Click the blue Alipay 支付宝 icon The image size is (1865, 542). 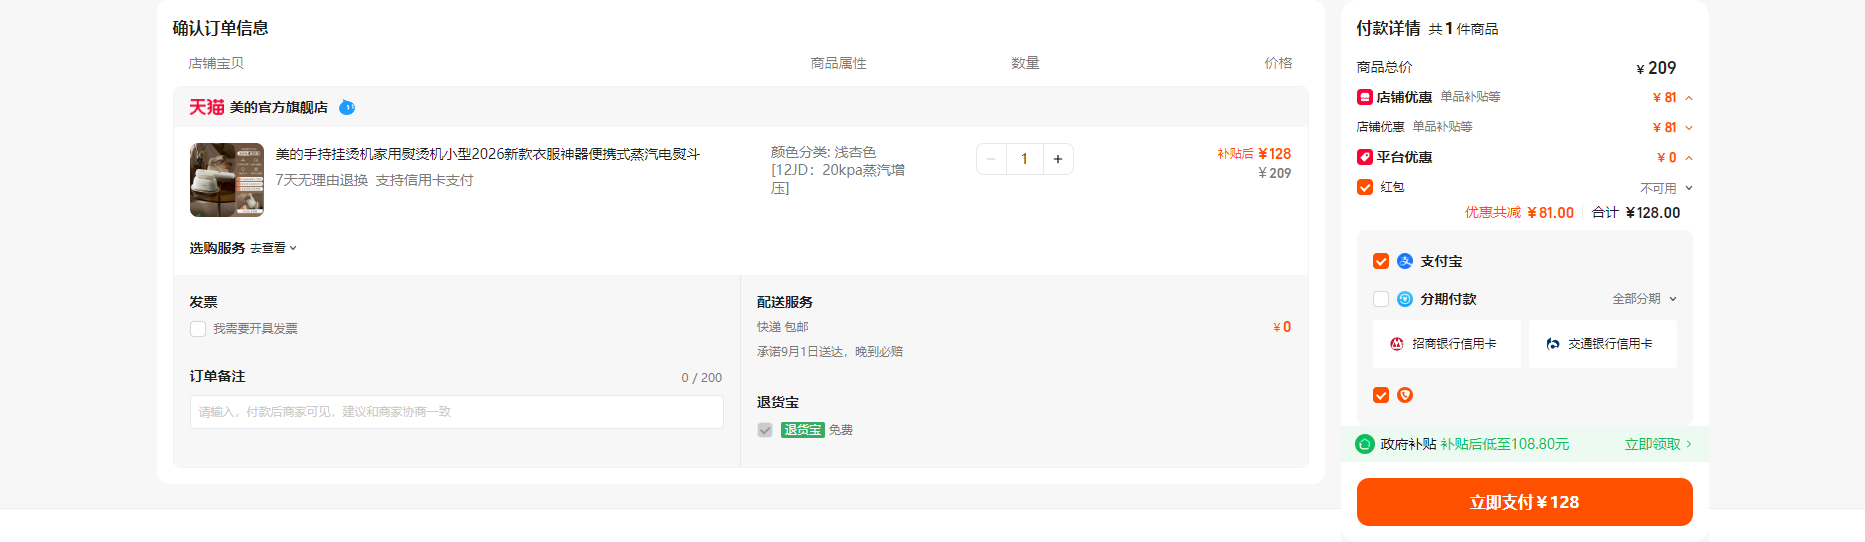pos(1405,261)
